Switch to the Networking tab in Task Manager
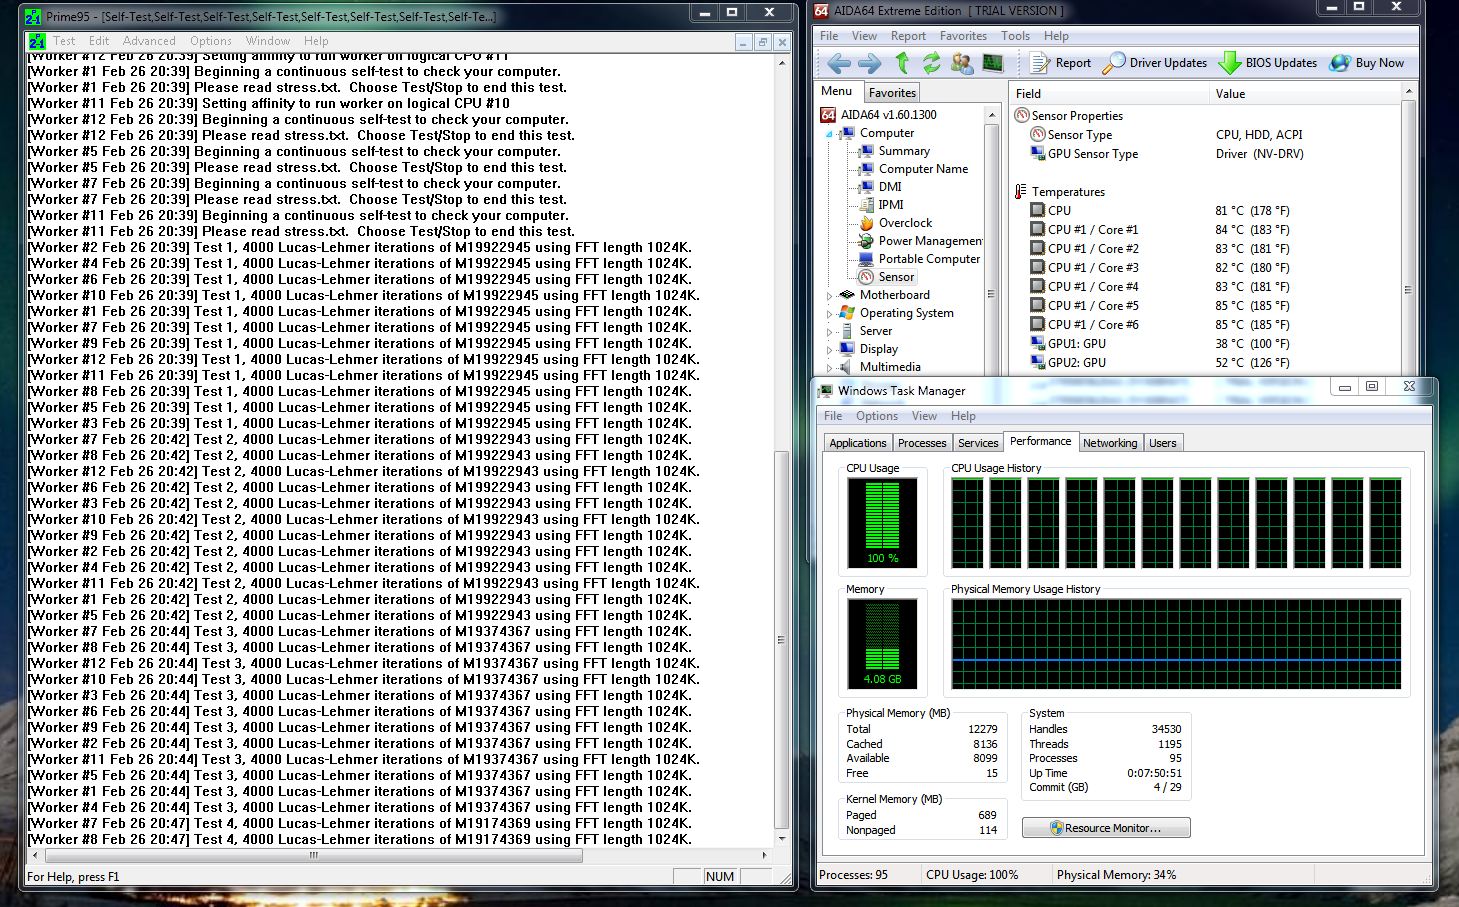The image size is (1459, 907). click(1110, 443)
